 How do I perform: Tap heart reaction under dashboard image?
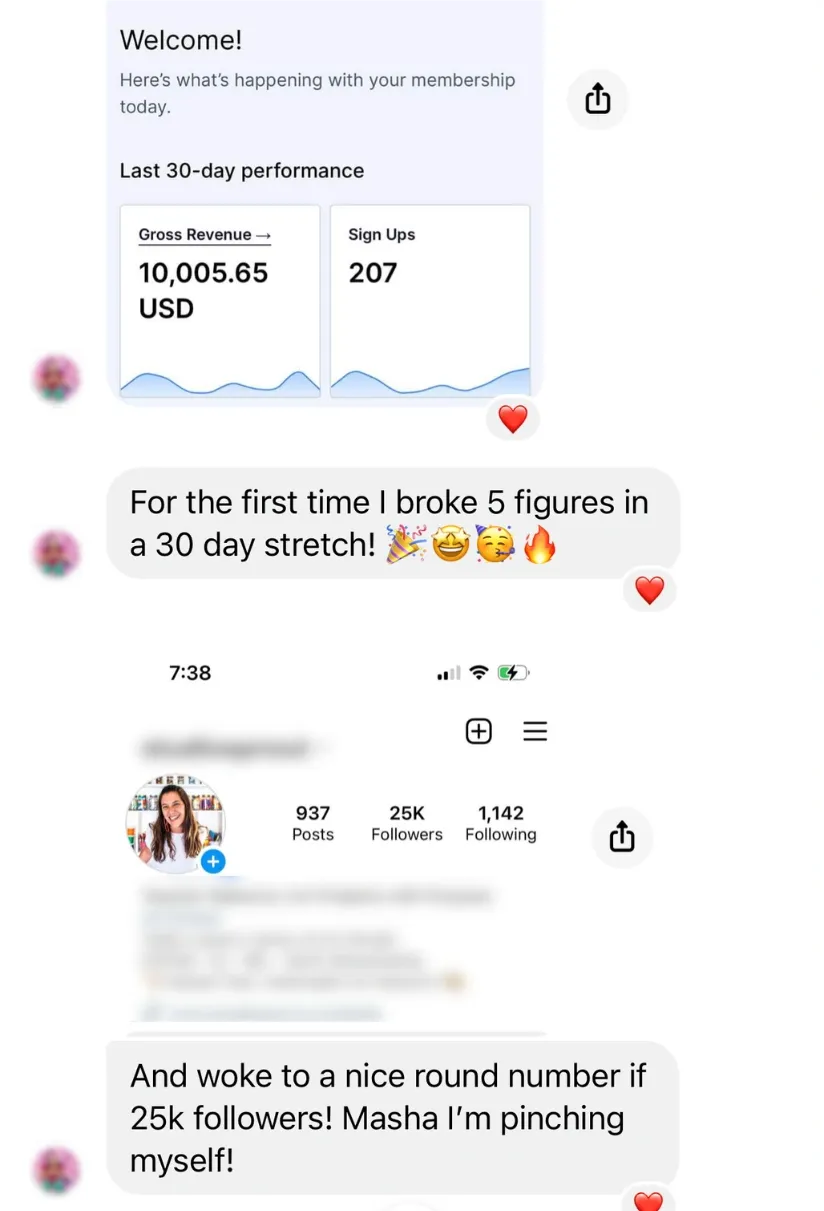(x=513, y=419)
